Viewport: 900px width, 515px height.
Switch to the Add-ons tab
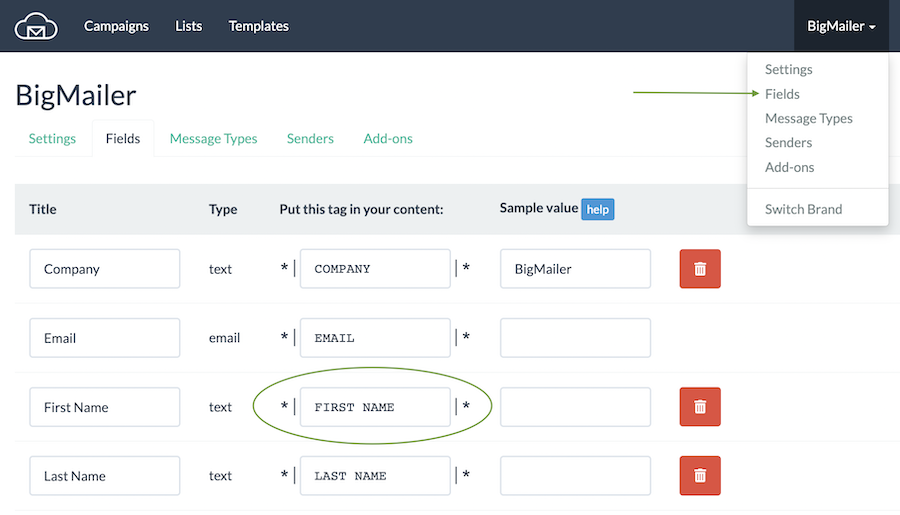[388, 138]
